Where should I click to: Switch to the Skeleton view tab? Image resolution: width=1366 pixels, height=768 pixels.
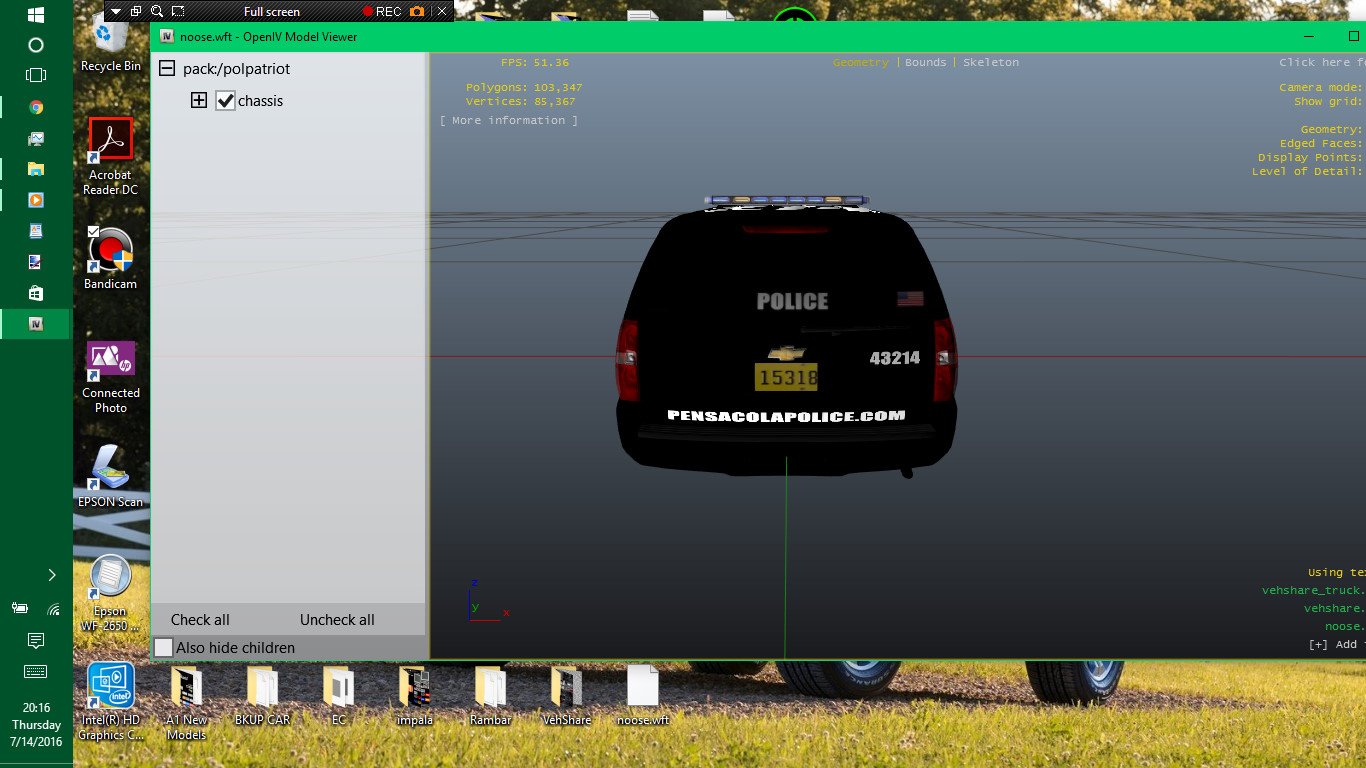[x=991, y=62]
